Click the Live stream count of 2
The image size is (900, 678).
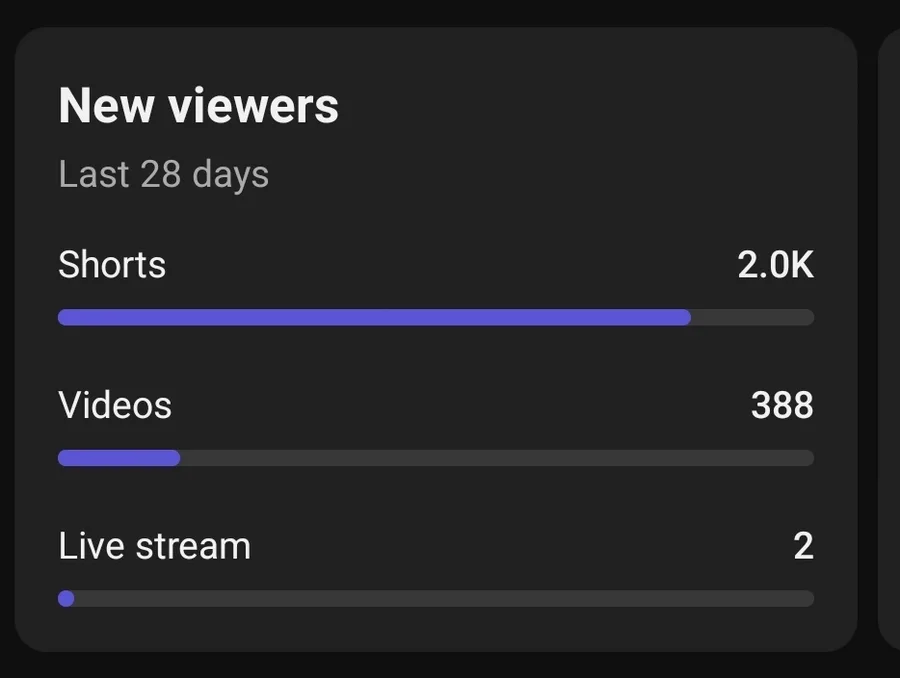(803, 547)
